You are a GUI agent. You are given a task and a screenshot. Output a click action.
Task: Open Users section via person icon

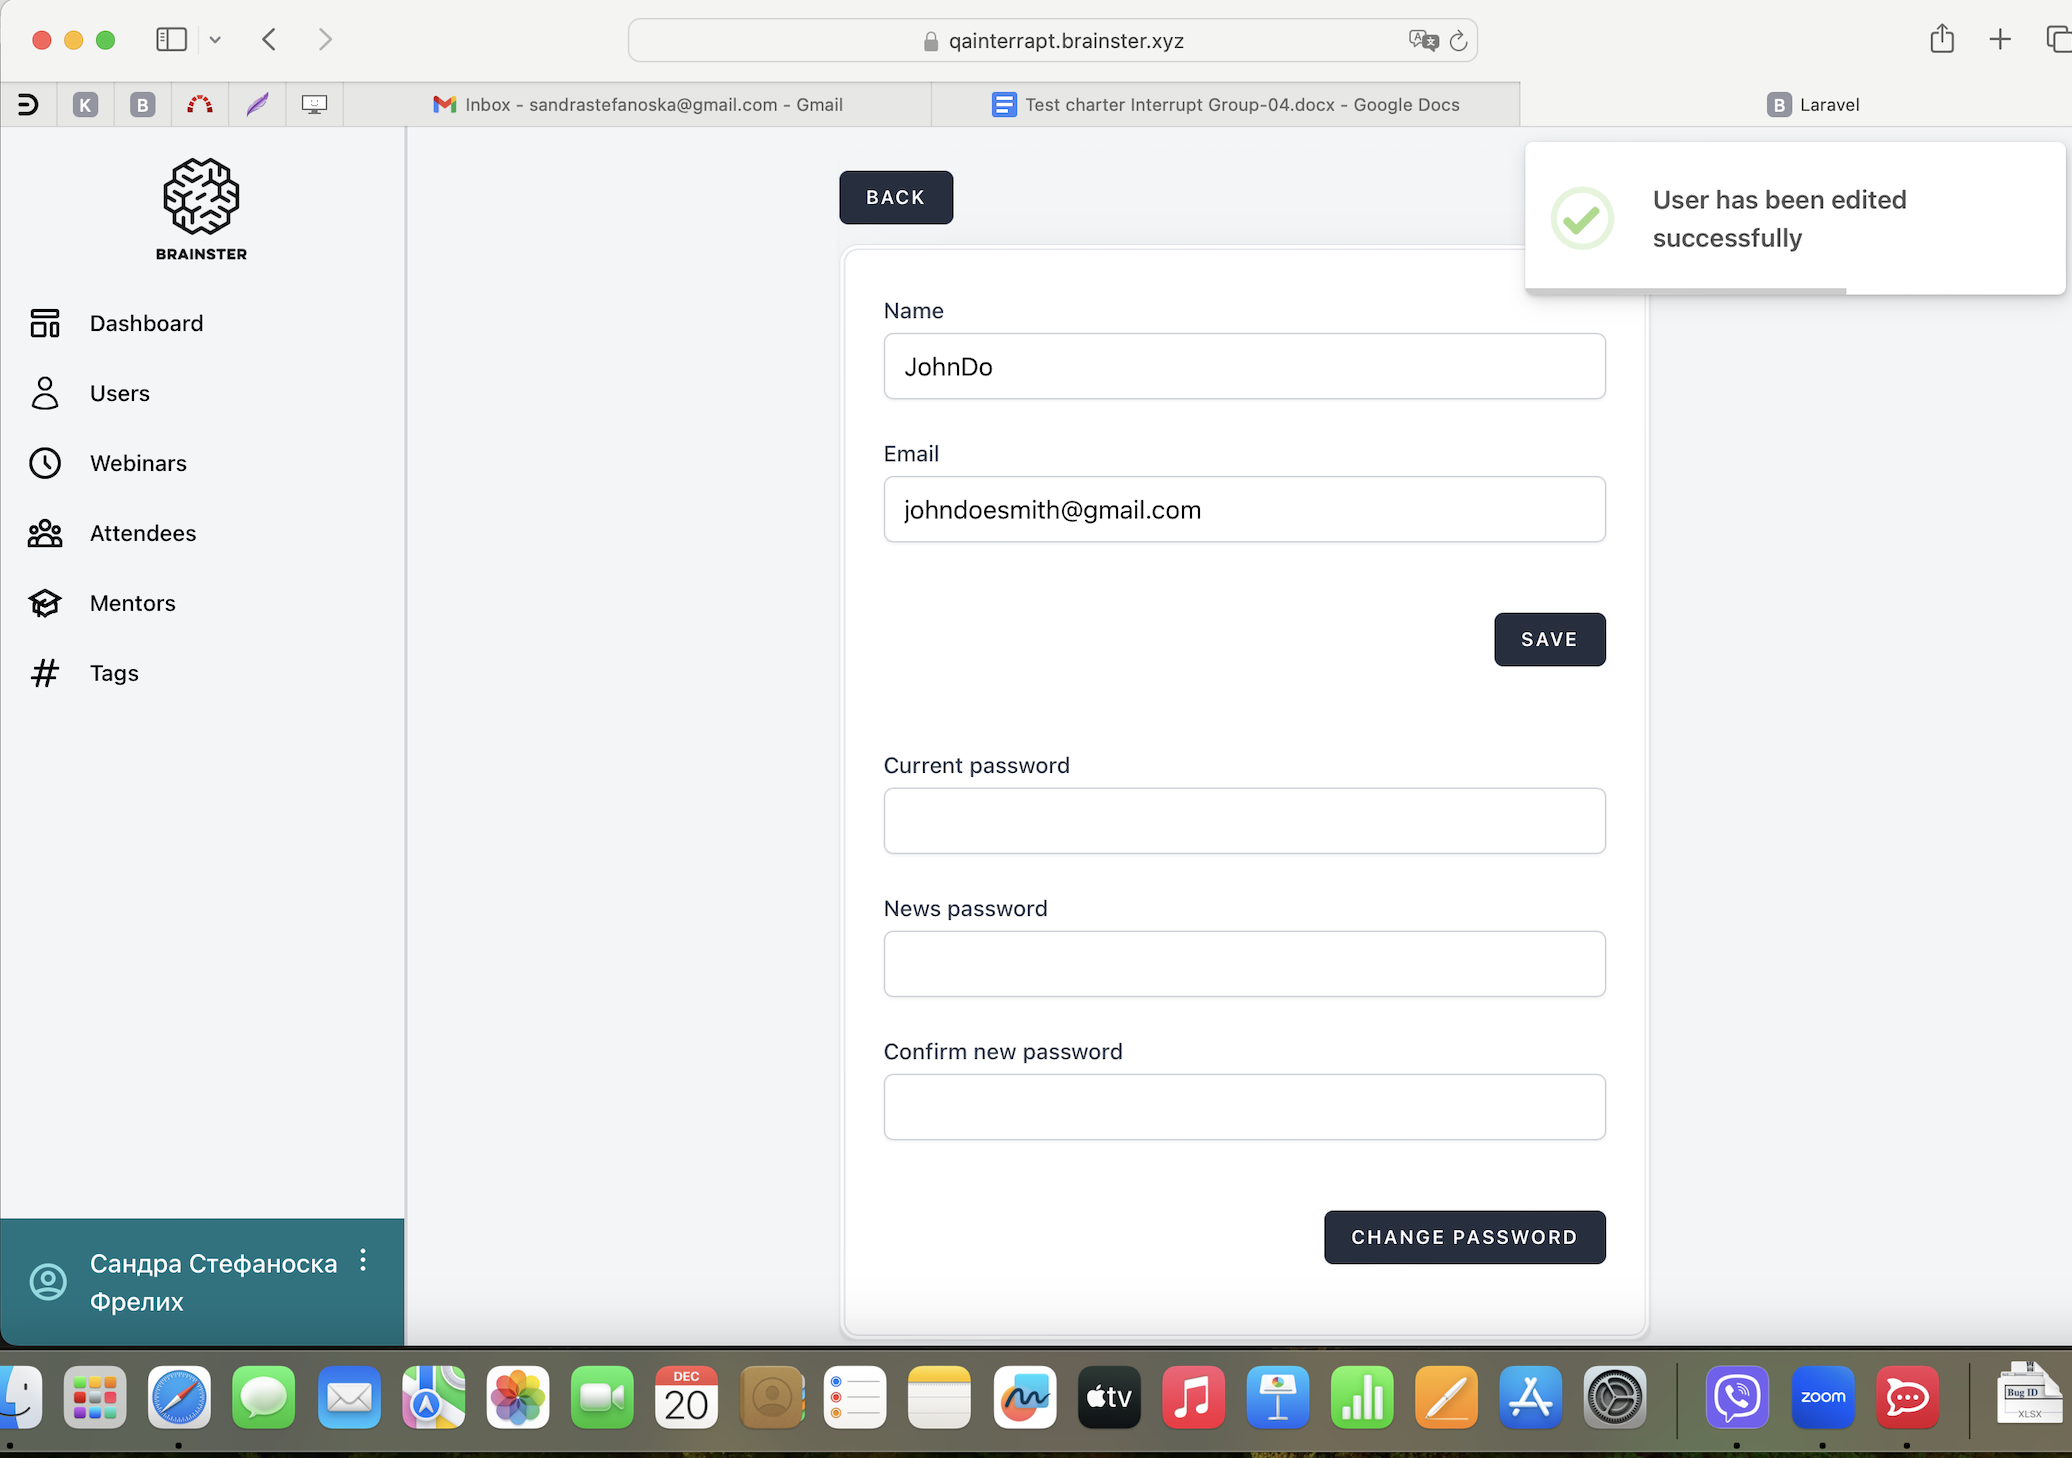(45, 393)
